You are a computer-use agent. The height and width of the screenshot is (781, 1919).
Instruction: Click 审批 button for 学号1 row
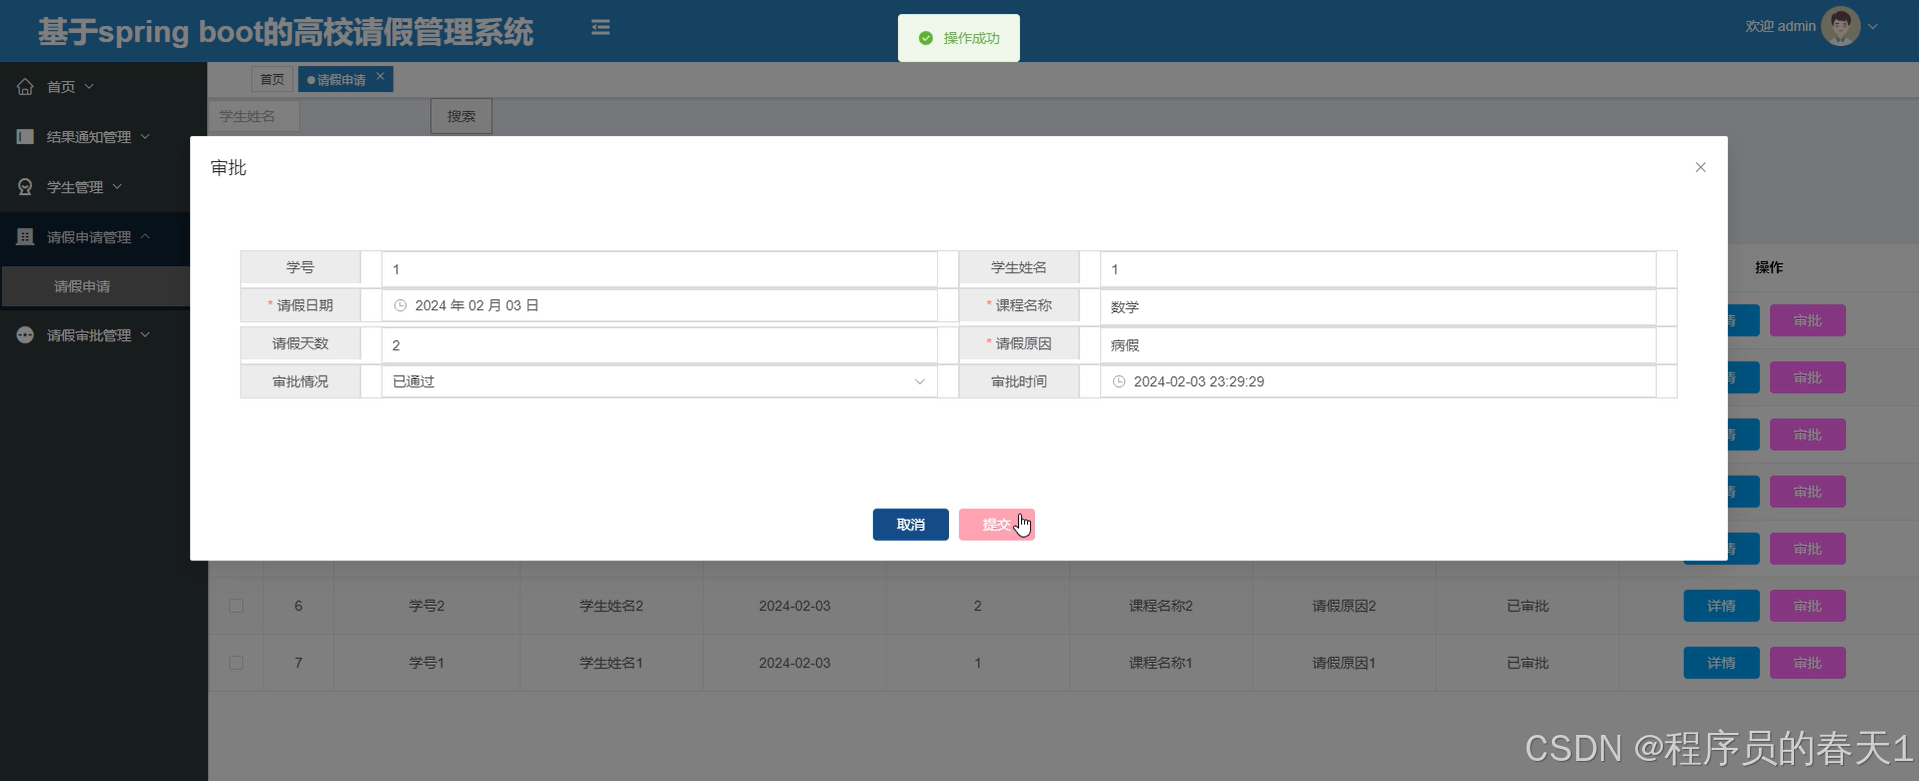pyautogui.click(x=1807, y=663)
